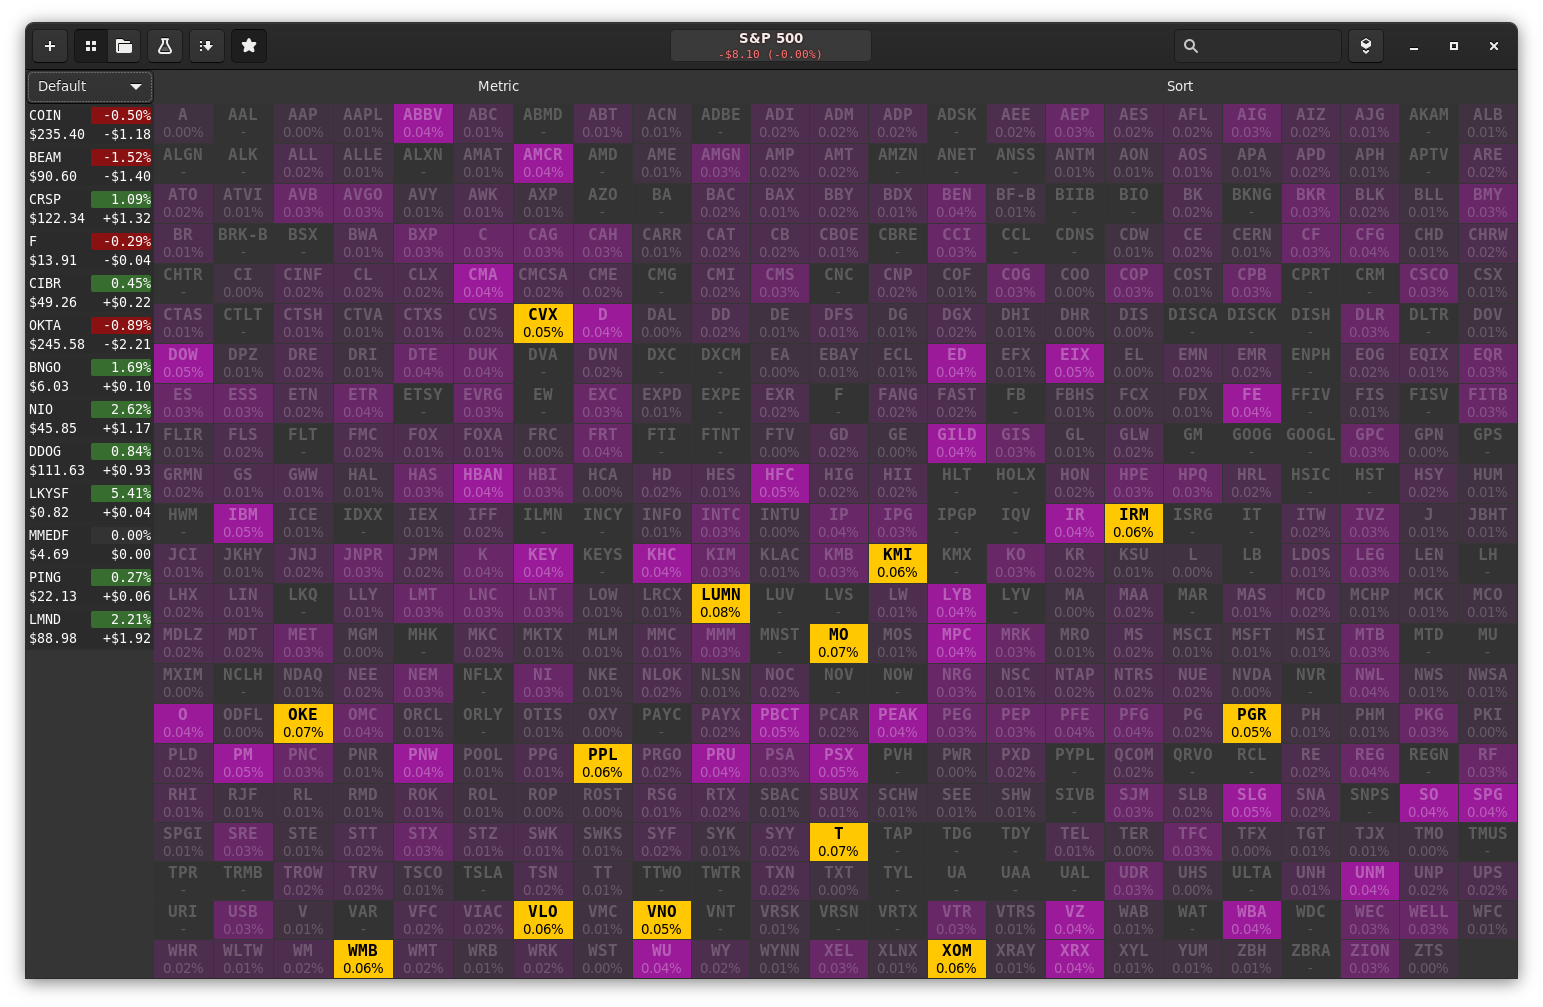Click the yellow XOM tile
The height and width of the screenshot is (1007, 1543).
pyautogui.click(x=956, y=959)
